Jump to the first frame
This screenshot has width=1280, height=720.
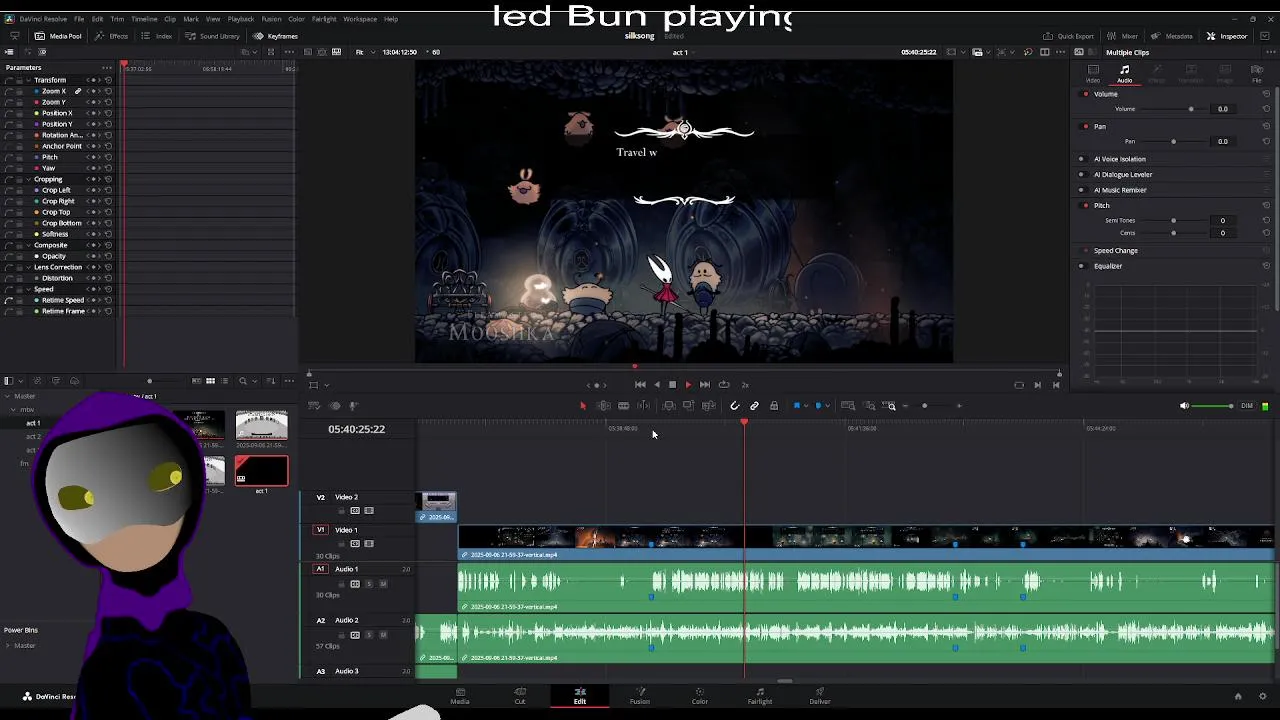click(640, 384)
